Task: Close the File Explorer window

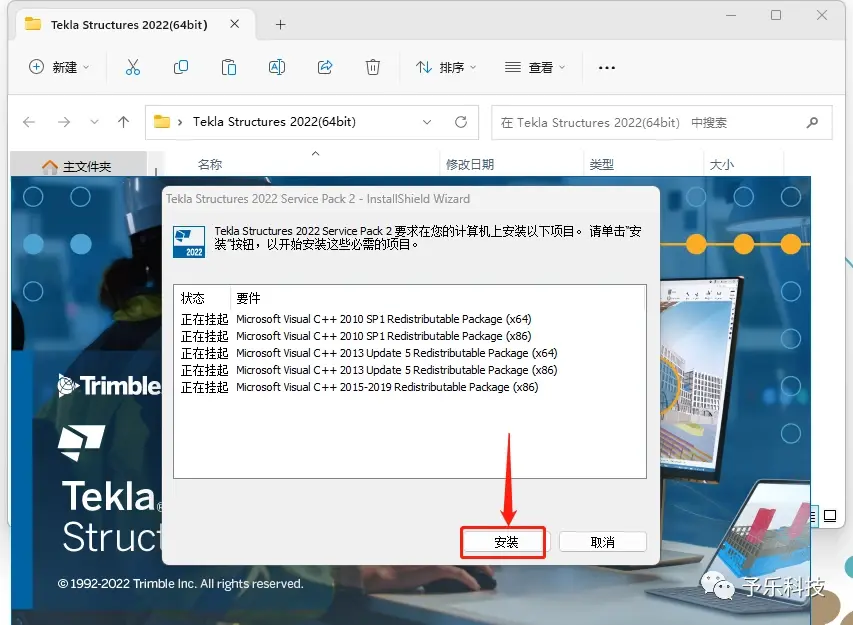Action: 821,15
